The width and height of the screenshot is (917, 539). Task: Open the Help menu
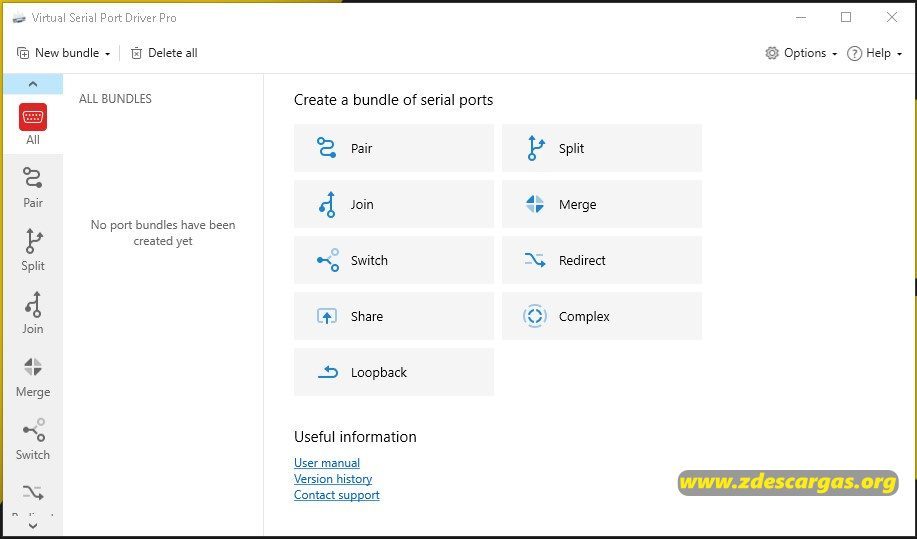pyautogui.click(x=874, y=53)
